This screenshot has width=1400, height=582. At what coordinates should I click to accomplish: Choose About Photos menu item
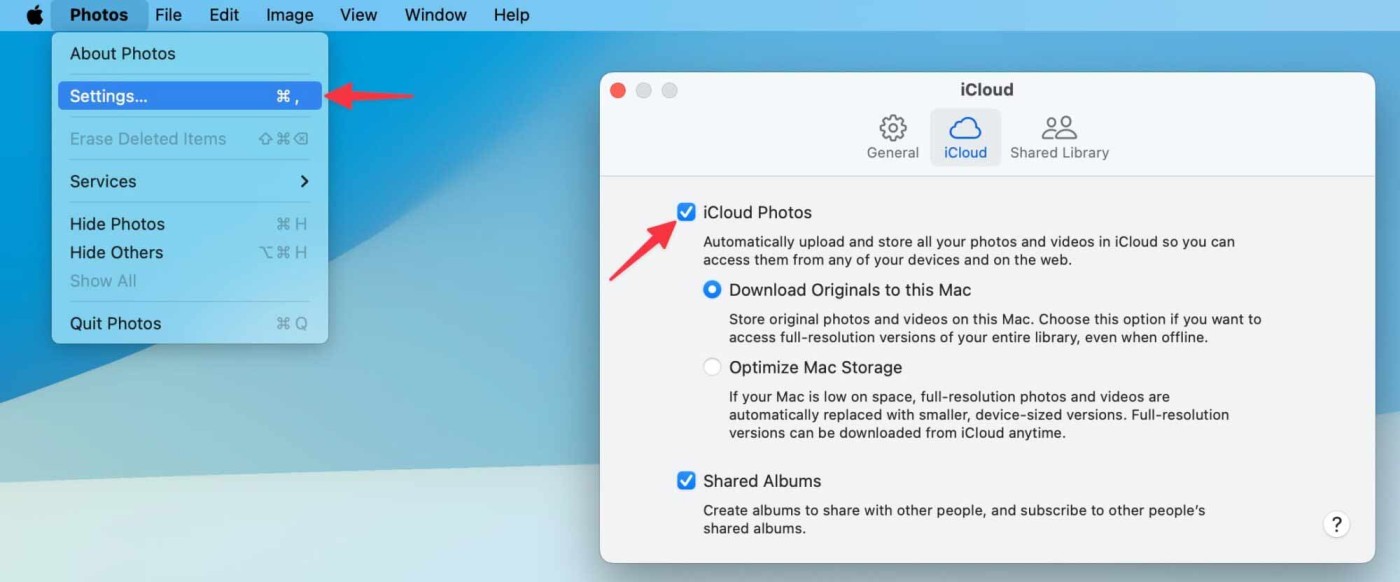122,54
